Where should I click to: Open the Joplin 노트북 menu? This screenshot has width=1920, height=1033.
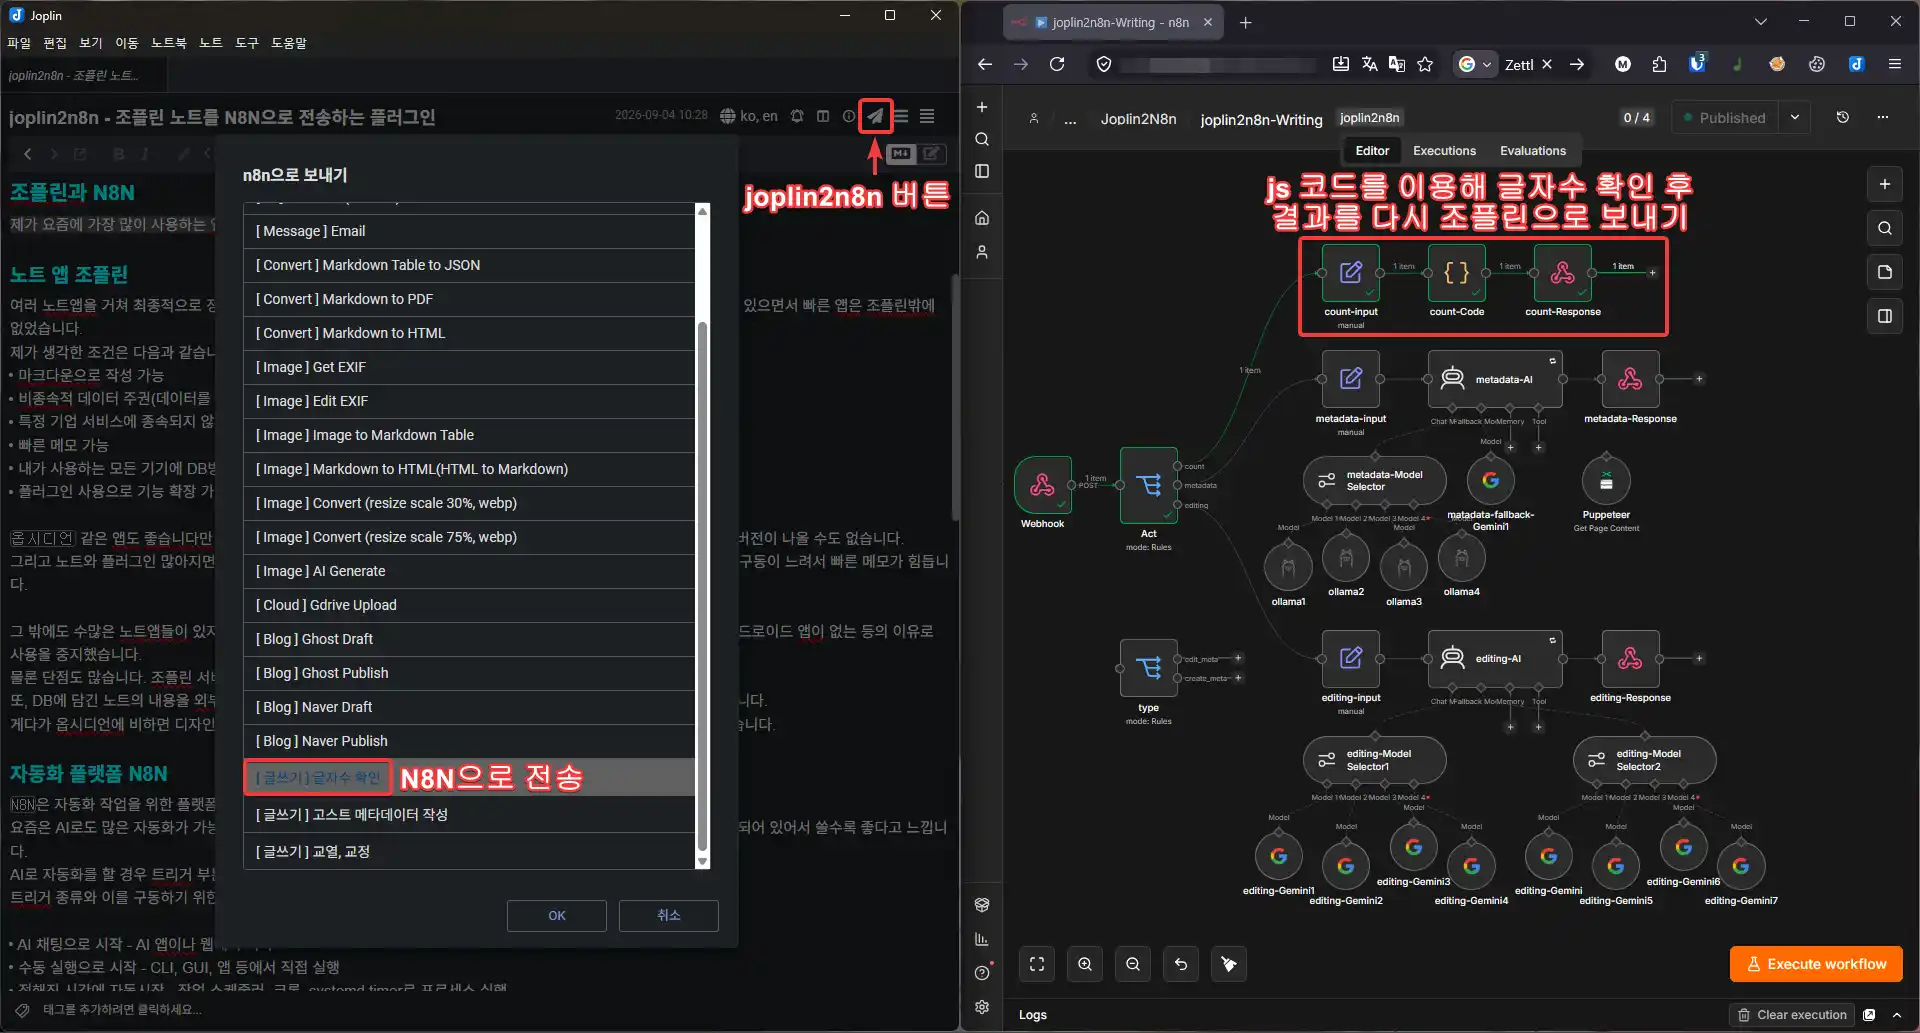(169, 43)
